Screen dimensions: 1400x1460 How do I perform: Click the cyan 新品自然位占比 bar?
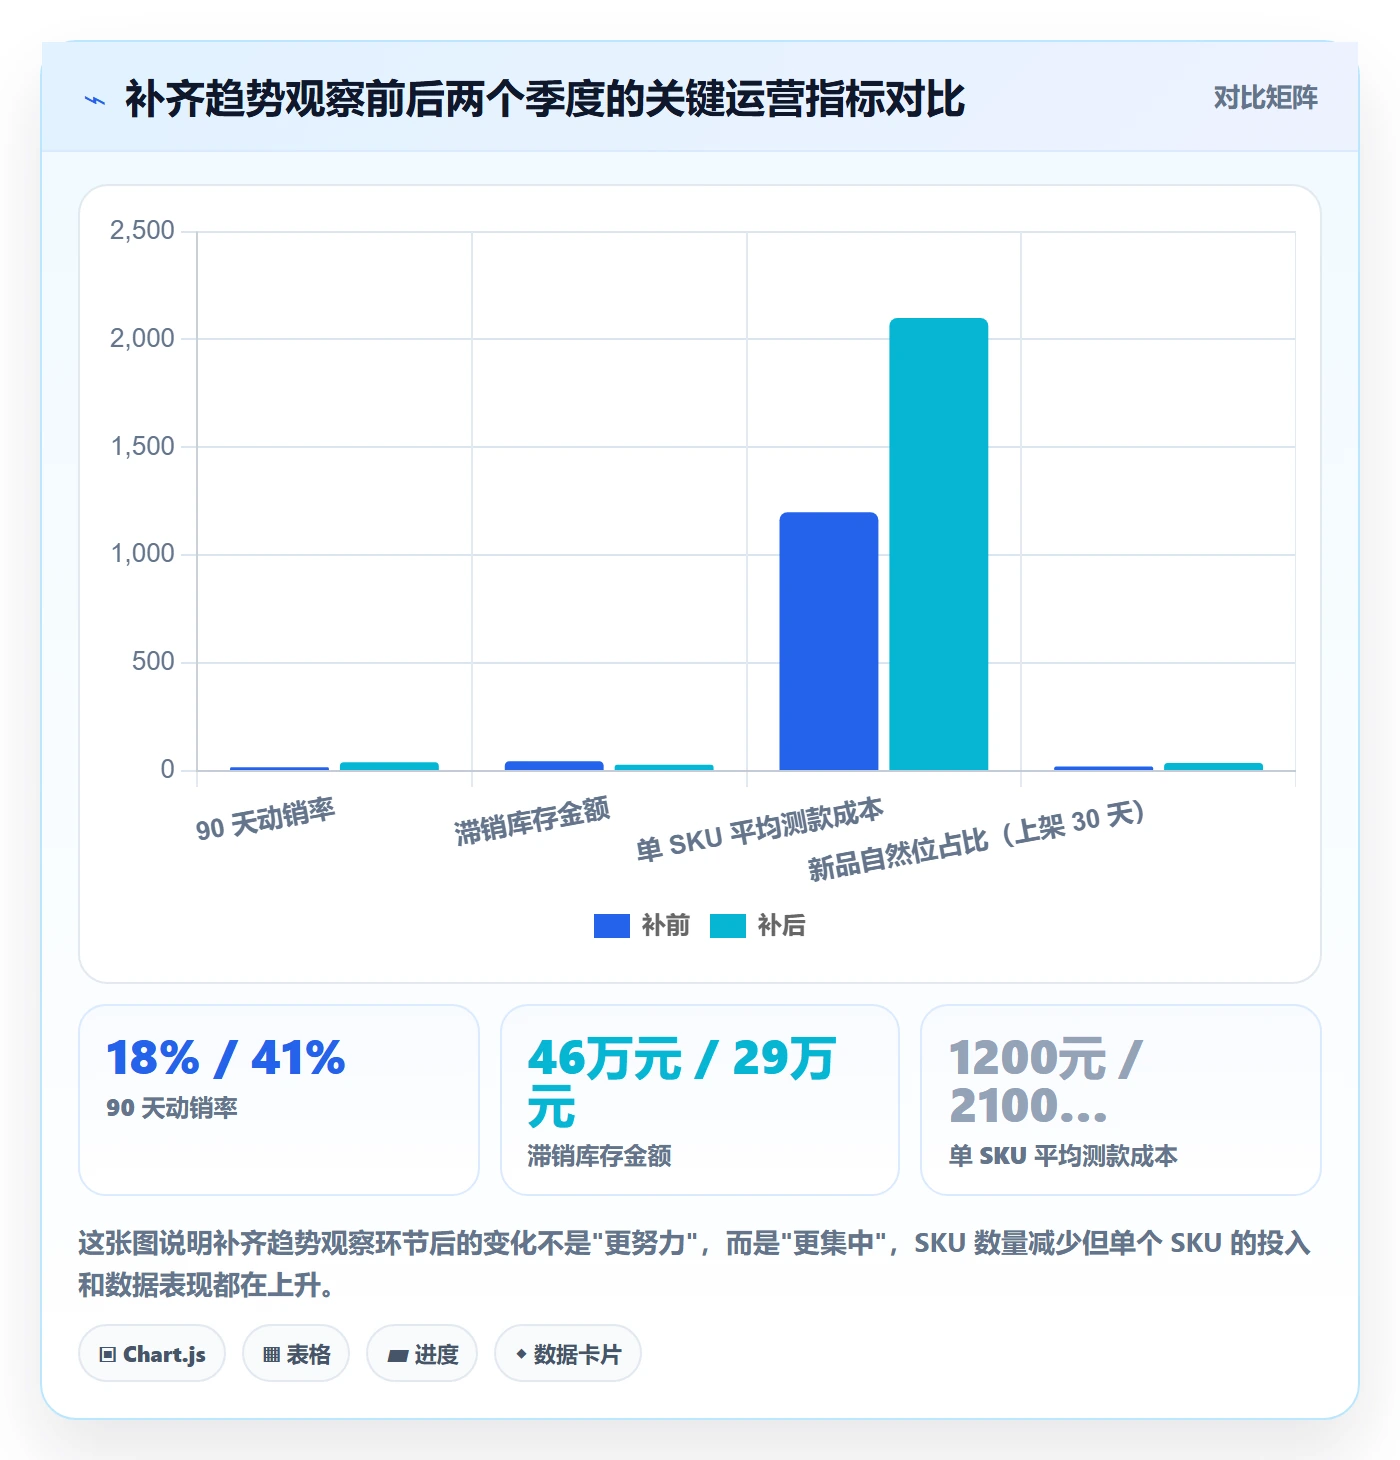click(1213, 766)
